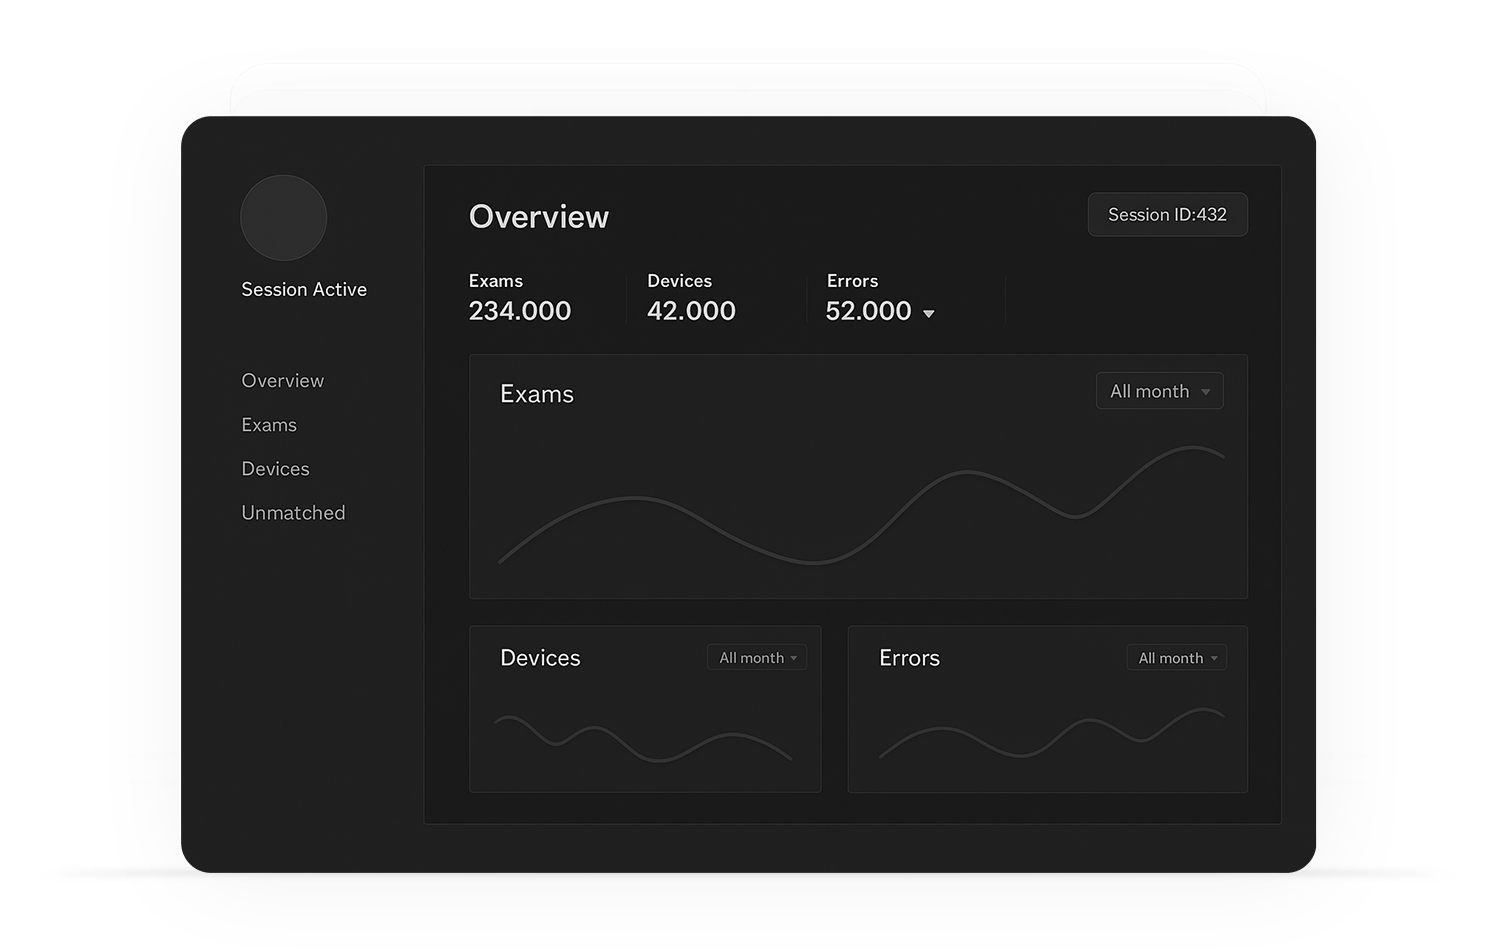1495x950 pixels.
Task: Expand the Exams chart All month dropdown
Action: [x=1159, y=392]
